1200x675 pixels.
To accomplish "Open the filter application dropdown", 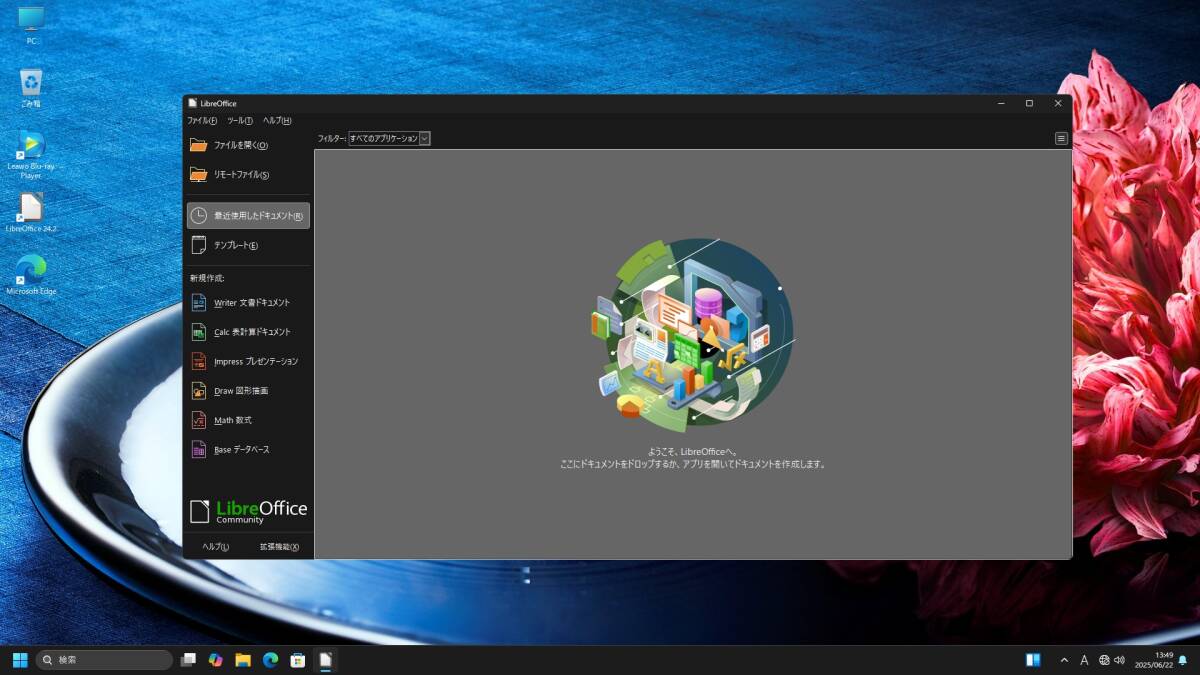I will point(389,139).
